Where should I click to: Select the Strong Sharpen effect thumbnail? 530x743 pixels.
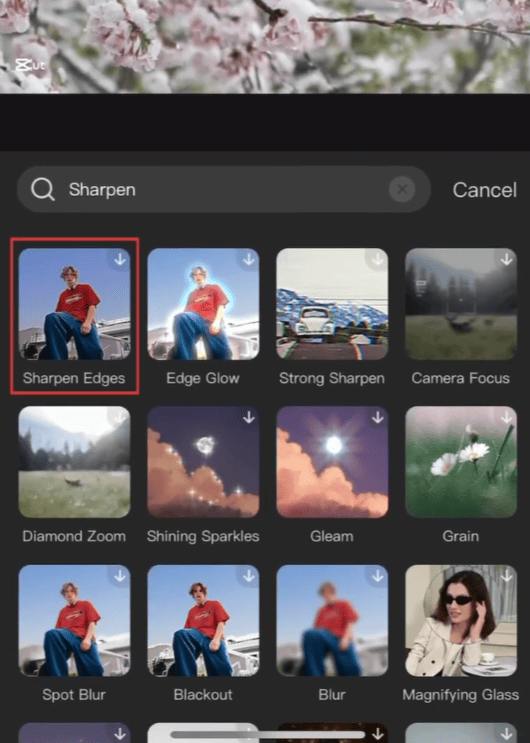click(332, 304)
